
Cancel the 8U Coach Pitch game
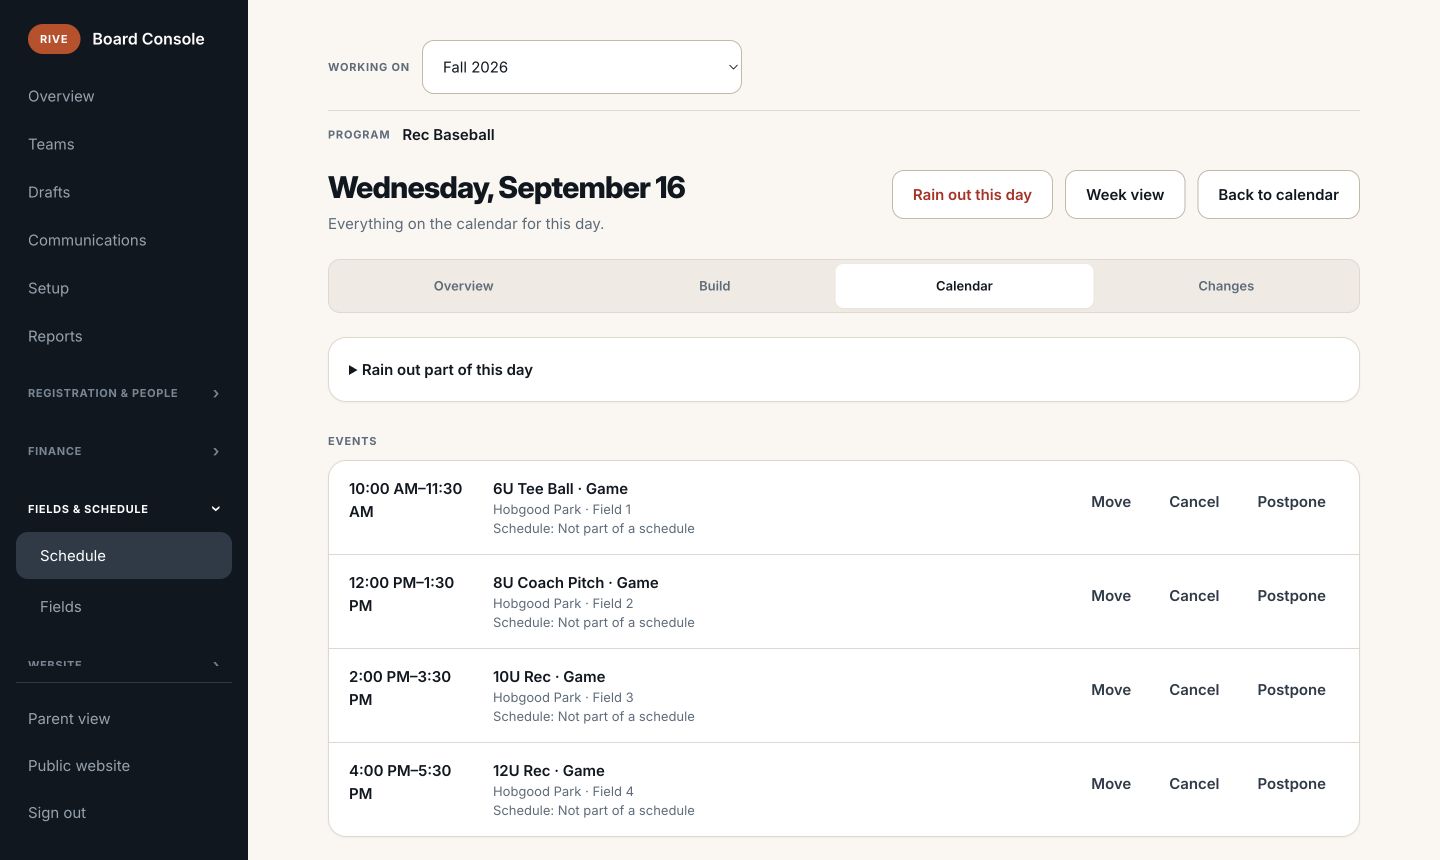point(1194,596)
